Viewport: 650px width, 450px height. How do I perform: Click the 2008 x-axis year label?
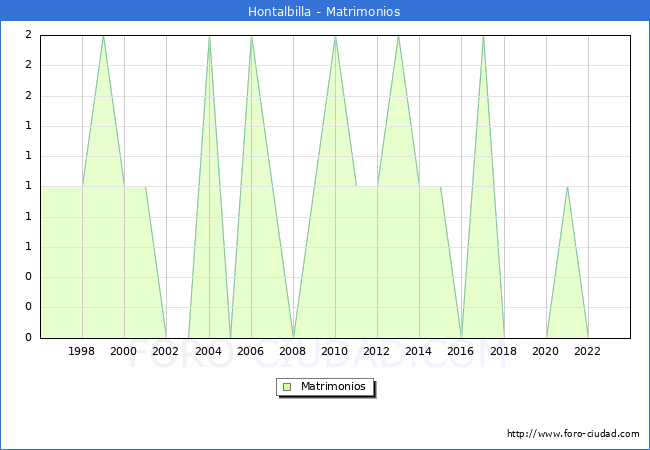click(x=293, y=351)
